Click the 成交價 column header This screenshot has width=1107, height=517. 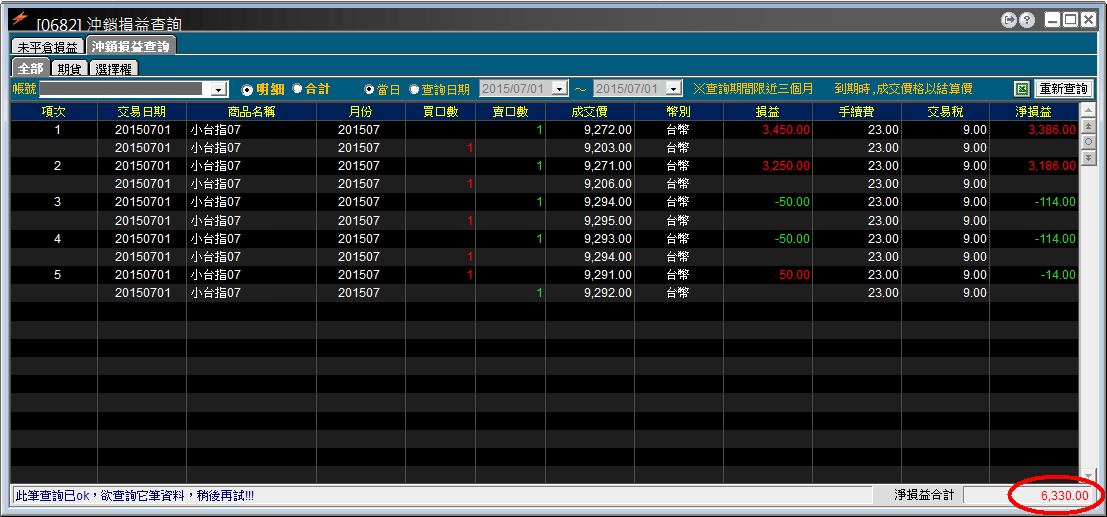[590, 112]
